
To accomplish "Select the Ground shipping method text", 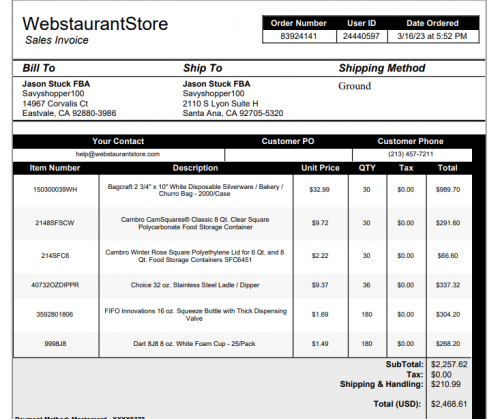I will (355, 86).
